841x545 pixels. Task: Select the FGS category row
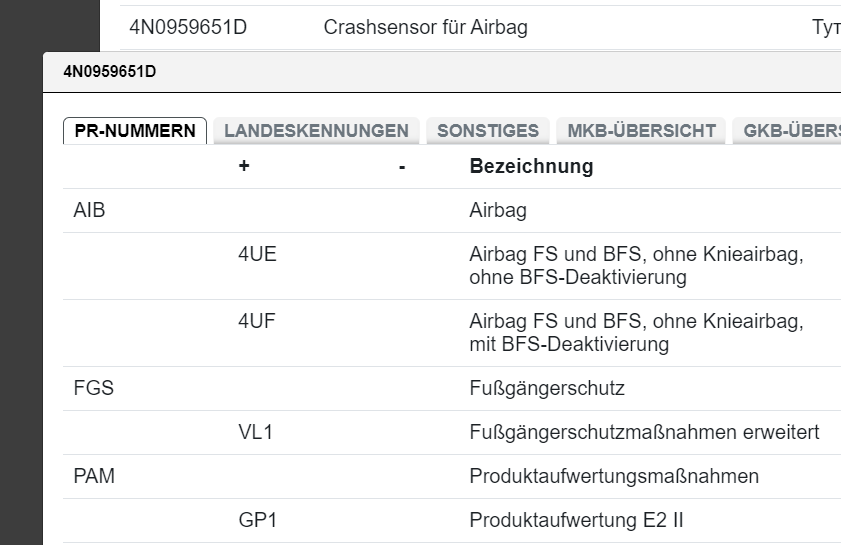click(x=94, y=388)
